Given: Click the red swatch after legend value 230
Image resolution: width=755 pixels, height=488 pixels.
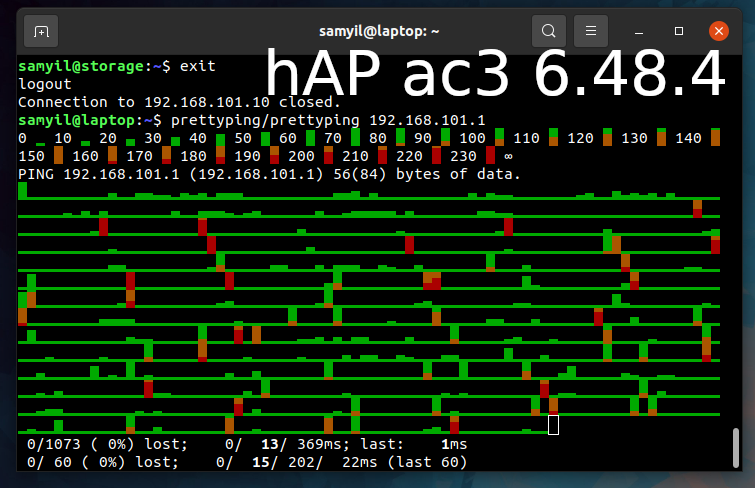Looking at the screenshot, I should point(490,156).
